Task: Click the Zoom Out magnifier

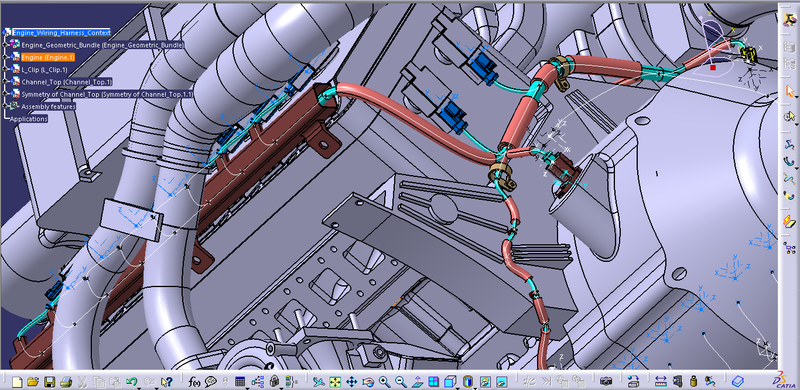Action: [401, 381]
